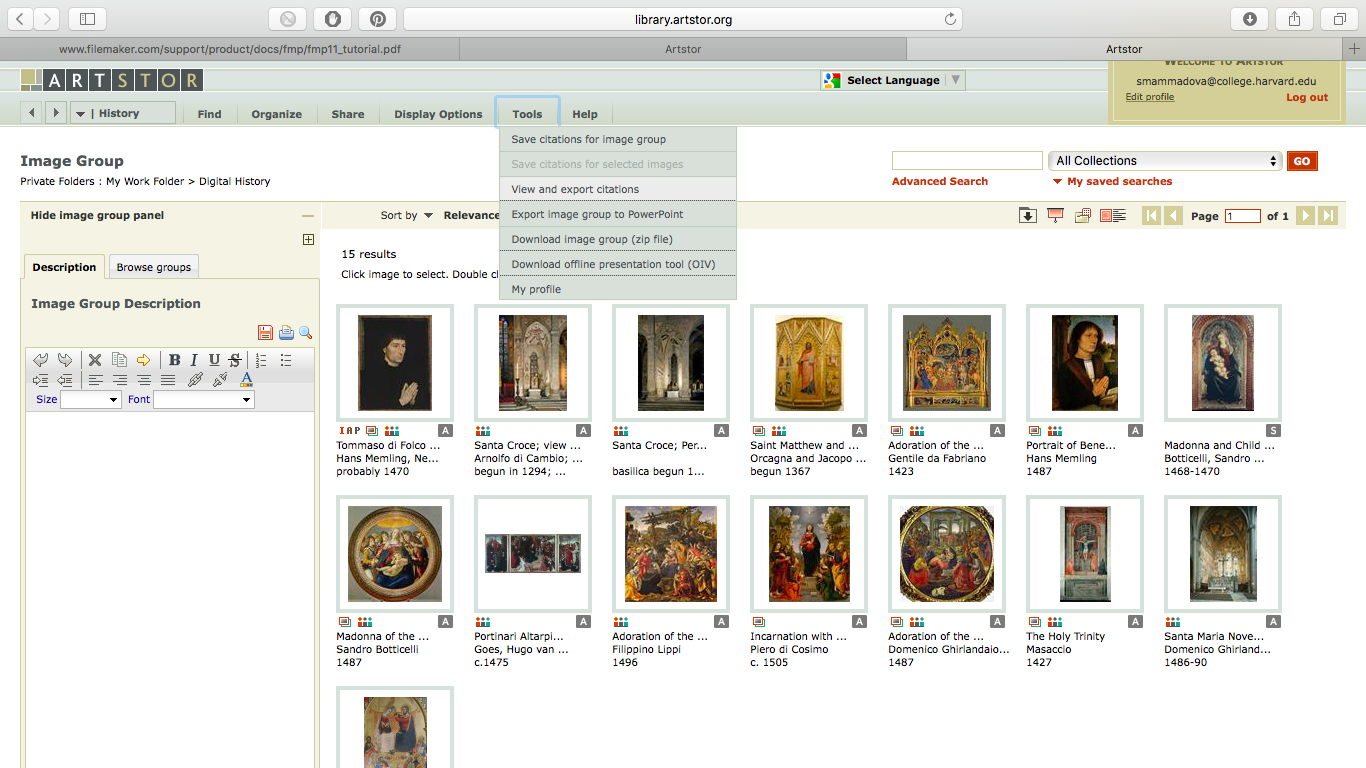
Task: Save the image group description
Action: 265,333
